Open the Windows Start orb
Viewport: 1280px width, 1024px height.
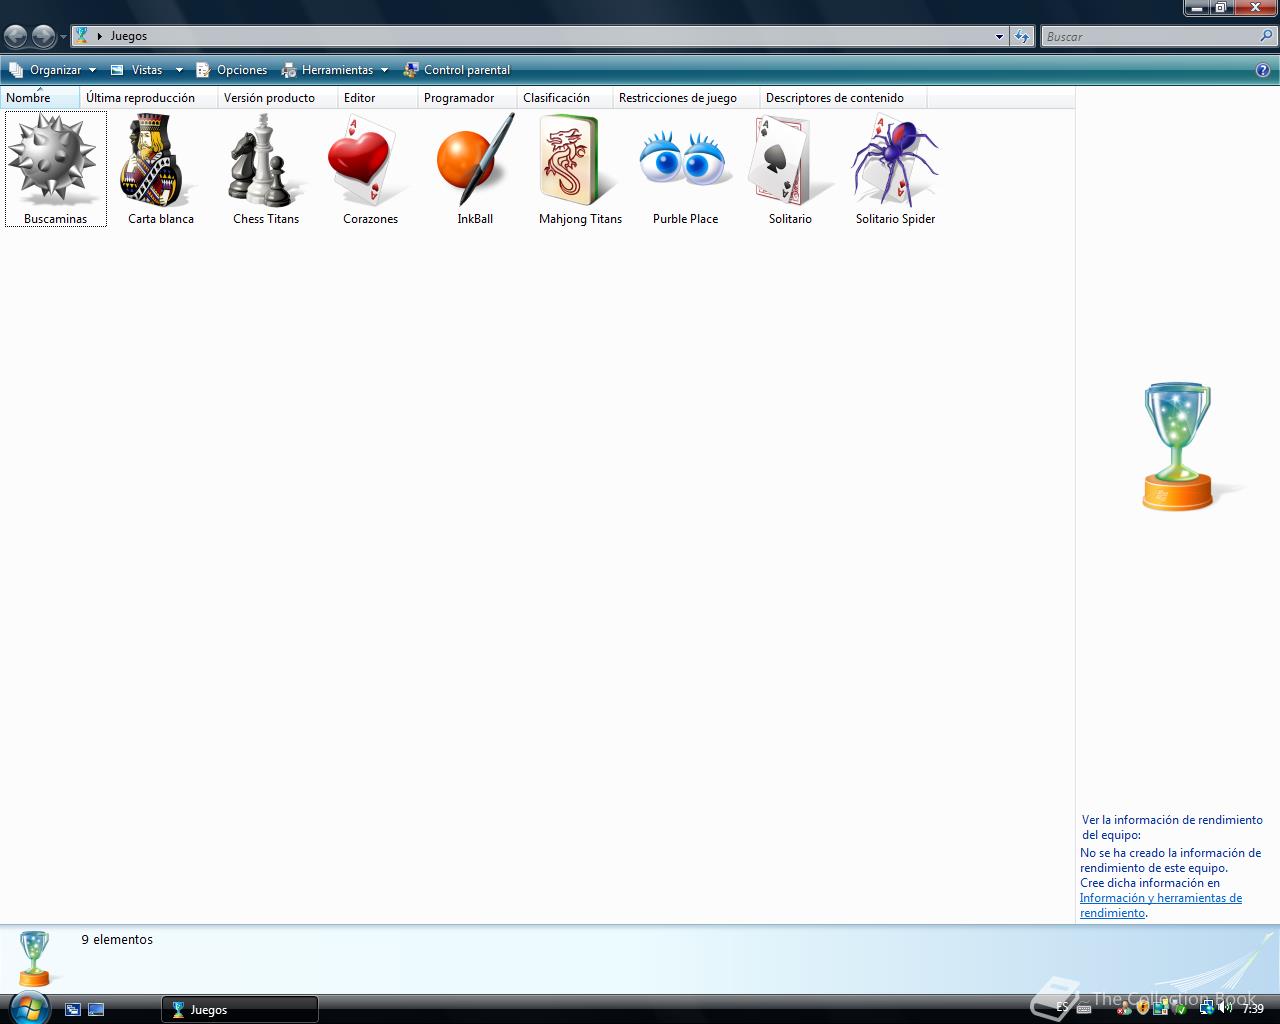(30, 1008)
